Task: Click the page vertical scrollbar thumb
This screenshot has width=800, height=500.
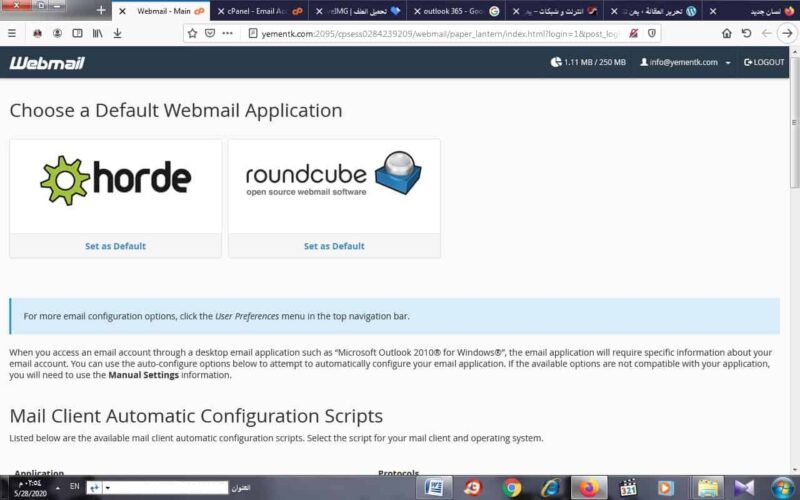Action: coord(794,122)
